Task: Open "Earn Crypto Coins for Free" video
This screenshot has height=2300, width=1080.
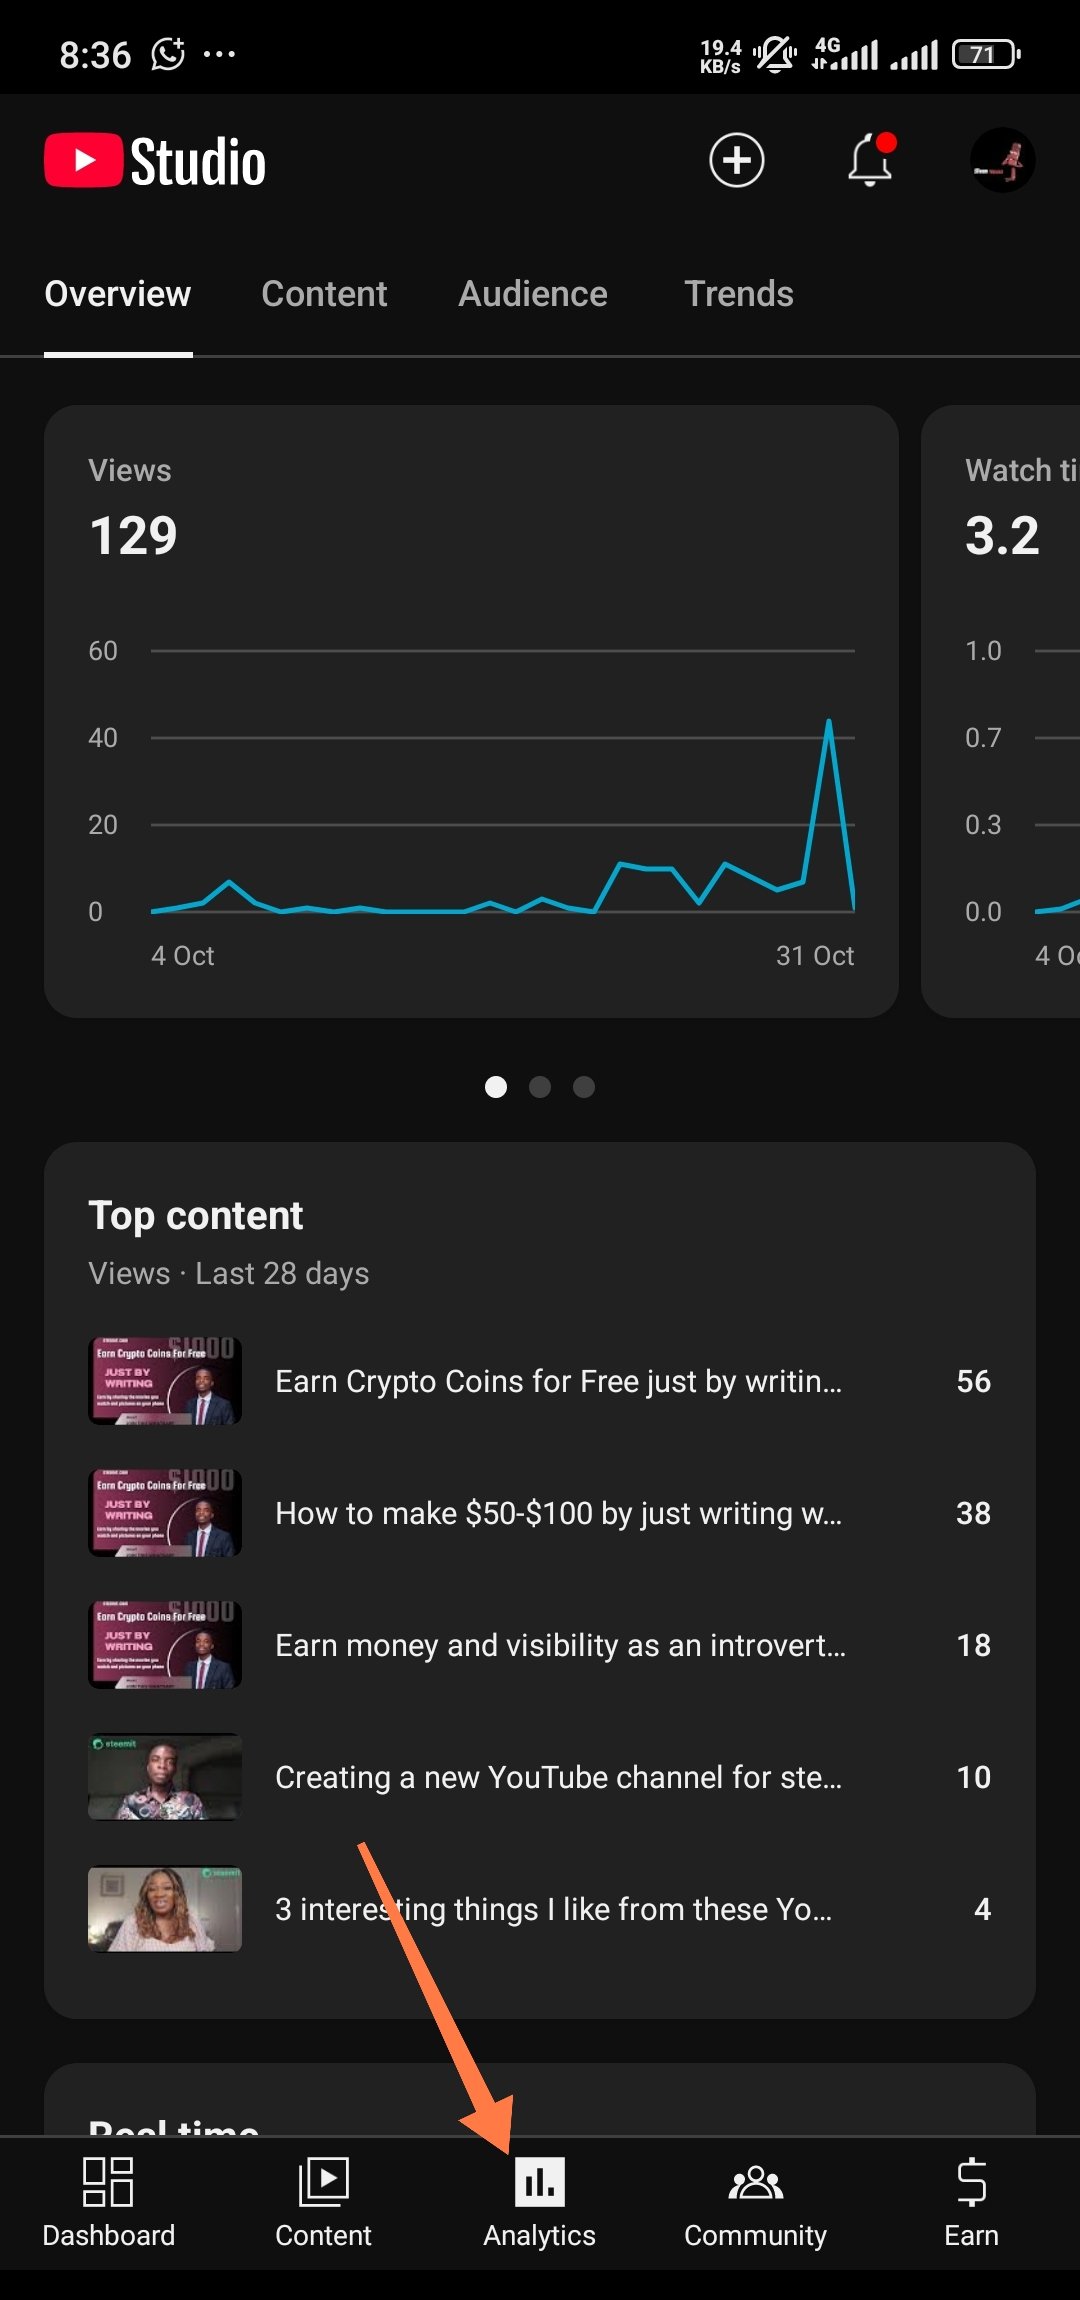Action: [558, 1381]
